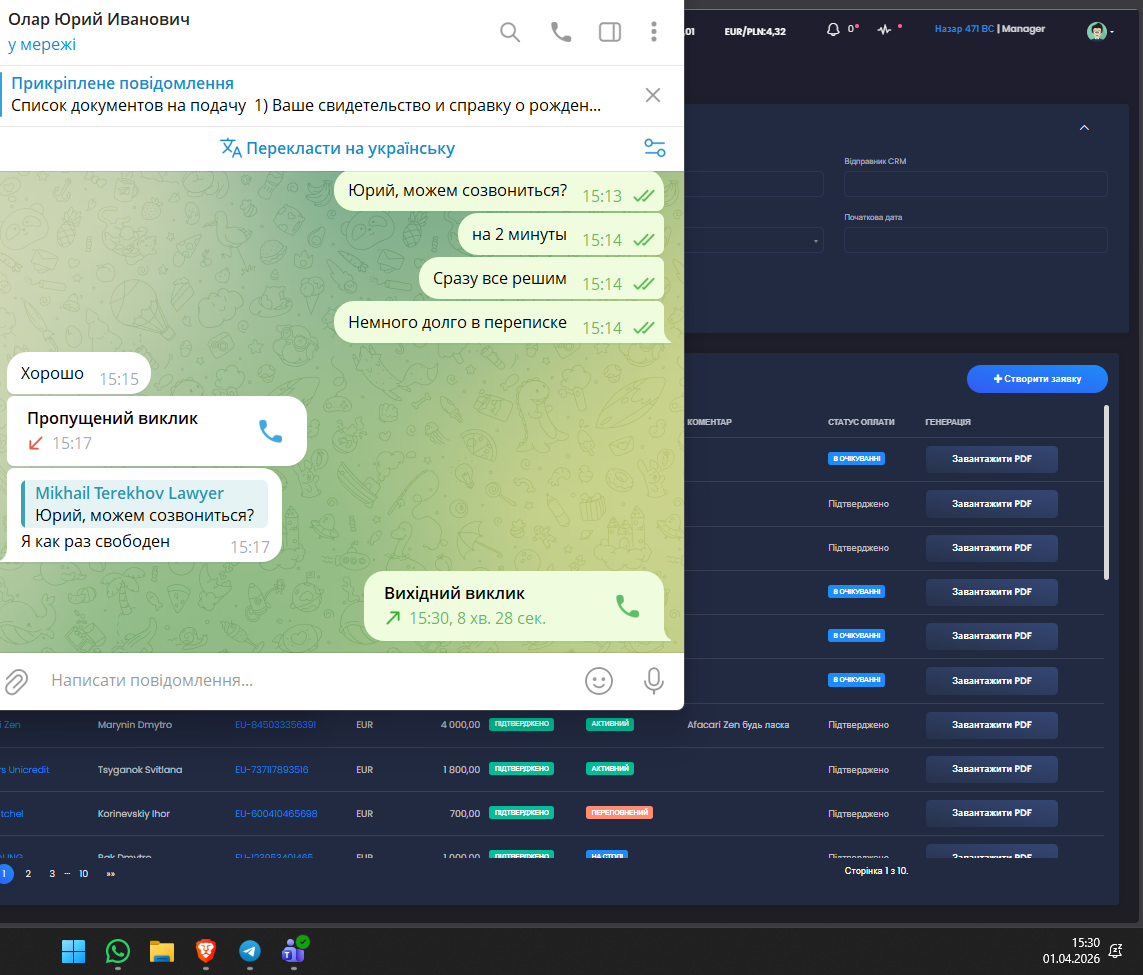1143x975 pixels.
Task: Click Translate to Ukrainian link
Action: pos(338,148)
